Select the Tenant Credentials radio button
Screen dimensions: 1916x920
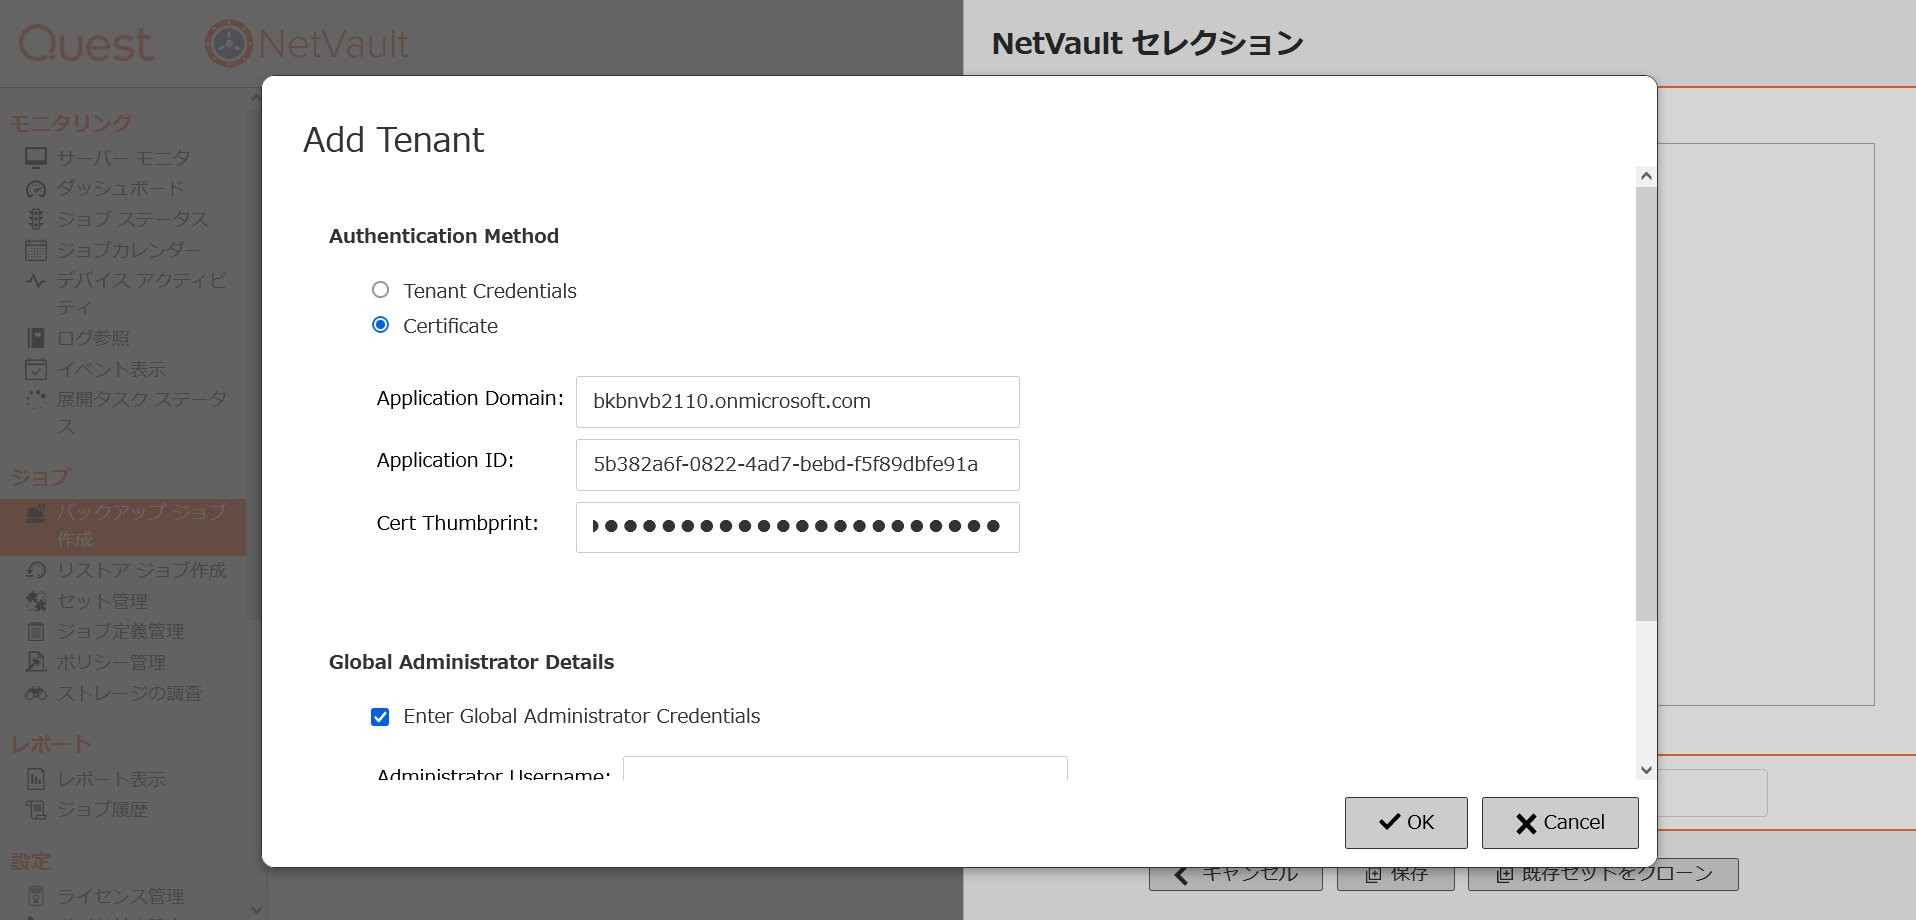tap(380, 290)
